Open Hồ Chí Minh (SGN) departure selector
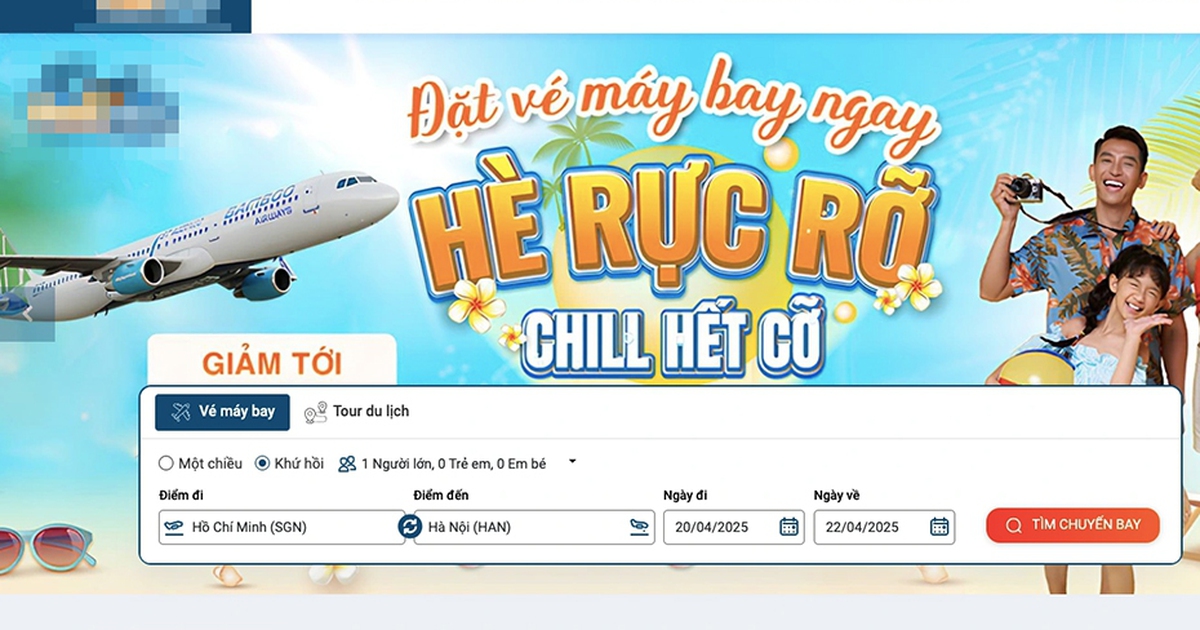Viewport: 1200px width, 630px height. (282, 527)
